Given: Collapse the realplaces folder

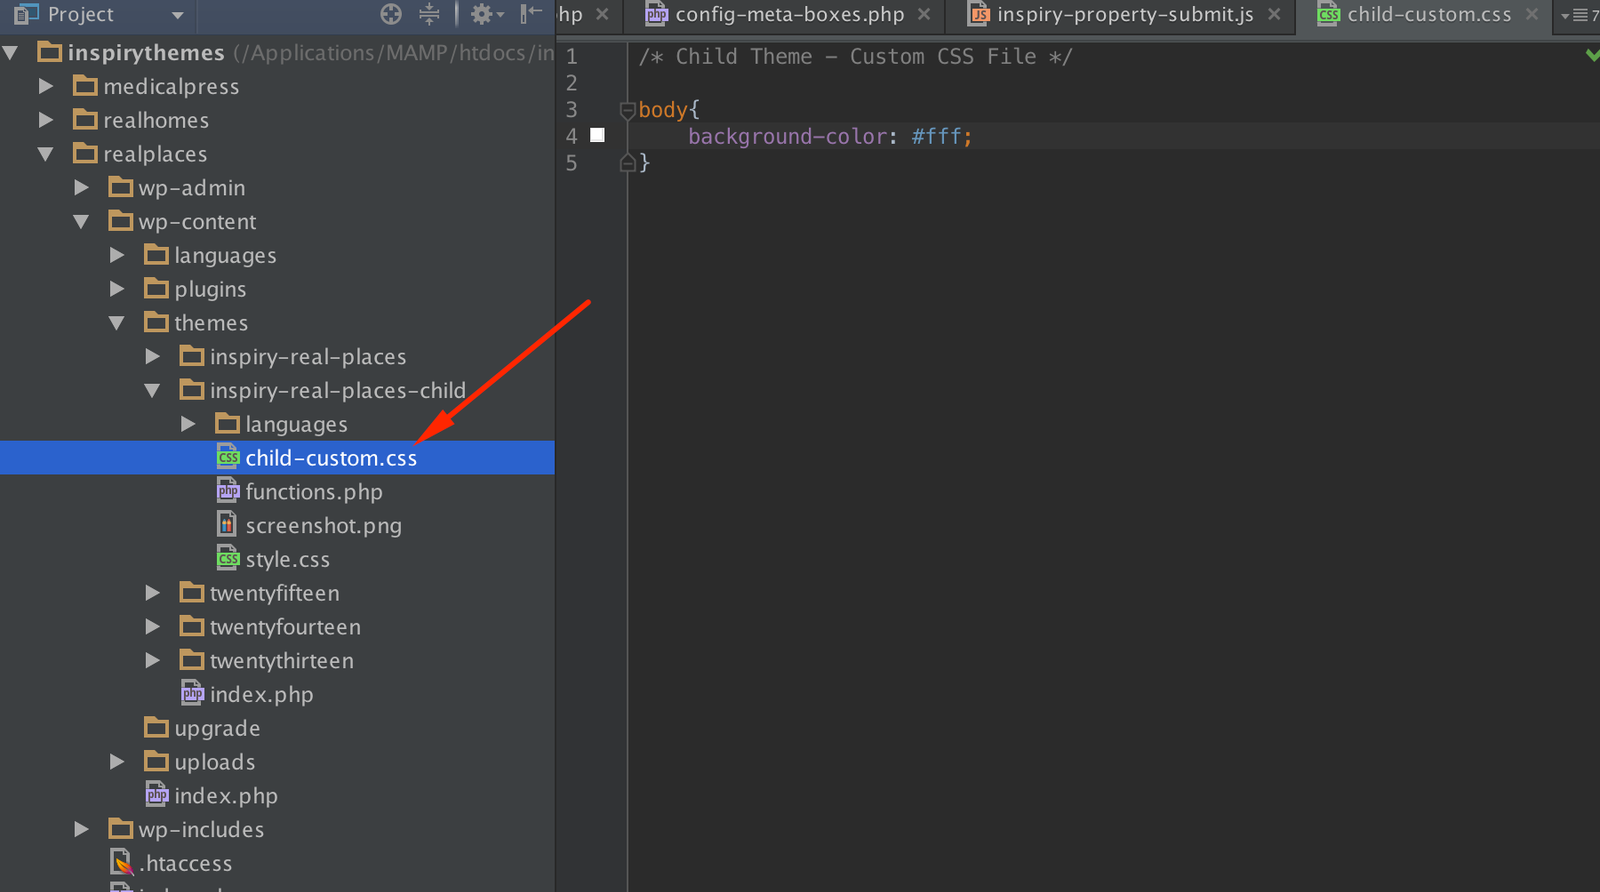Looking at the screenshot, I should (46, 154).
